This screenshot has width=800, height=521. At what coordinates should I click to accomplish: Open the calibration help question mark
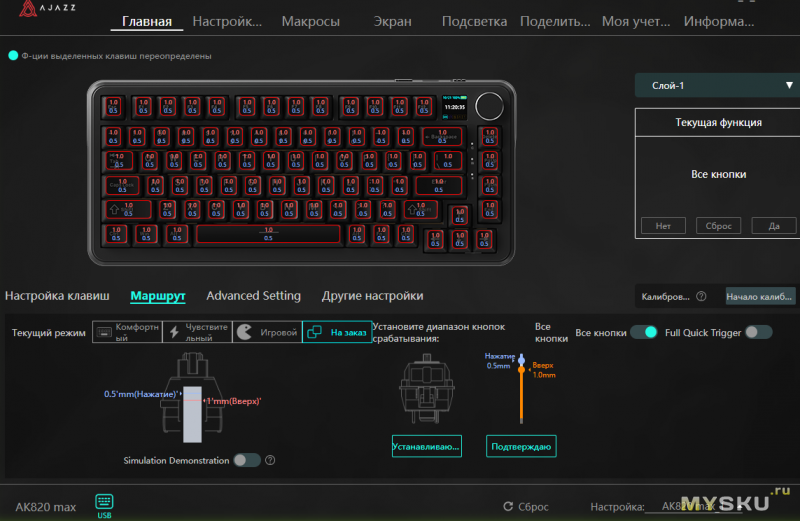coord(702,296)
